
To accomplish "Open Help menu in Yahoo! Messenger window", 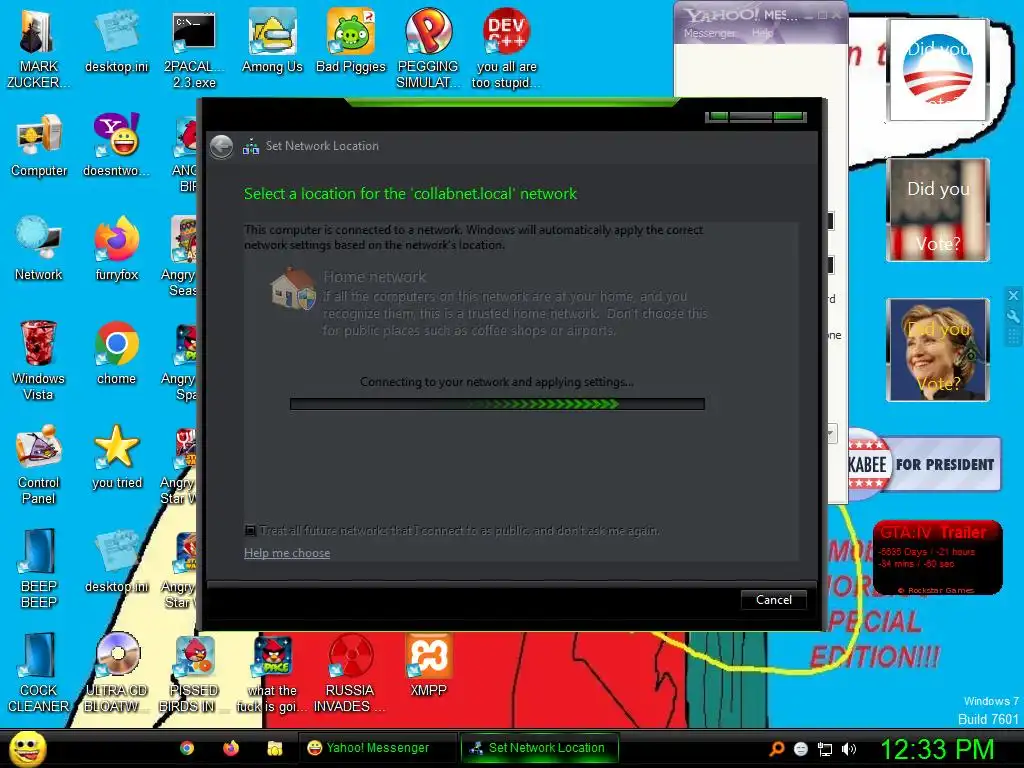I will [x=762, y=33].
